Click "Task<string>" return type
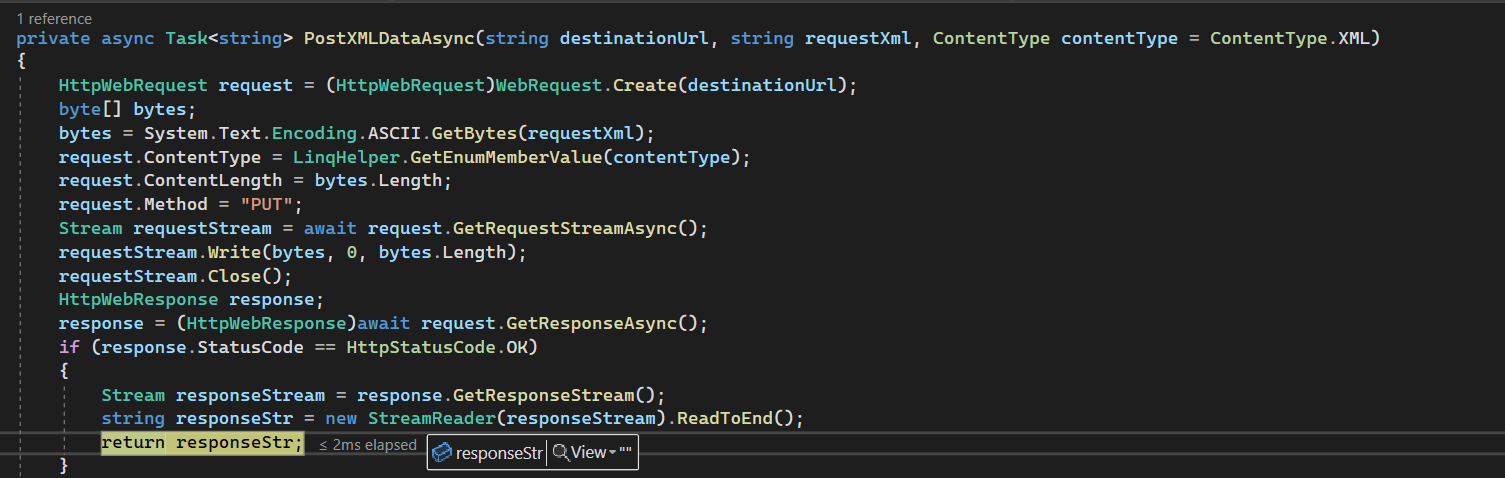Screen dimensions: 1505x478 pyautogui.click(x=229, y=38)
